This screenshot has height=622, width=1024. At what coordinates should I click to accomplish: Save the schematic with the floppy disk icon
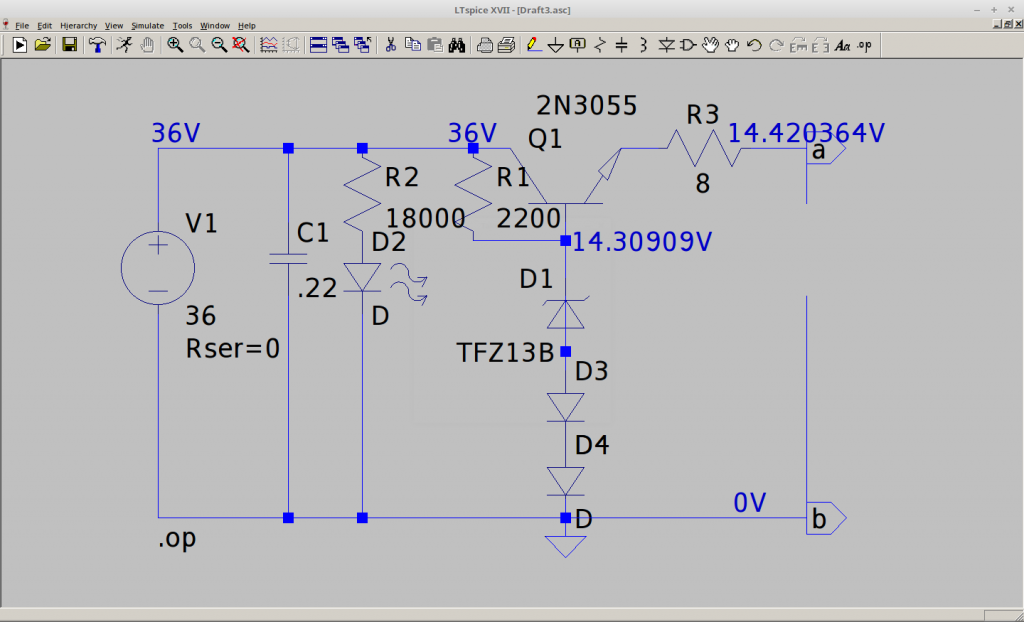[x=70, y=44]
